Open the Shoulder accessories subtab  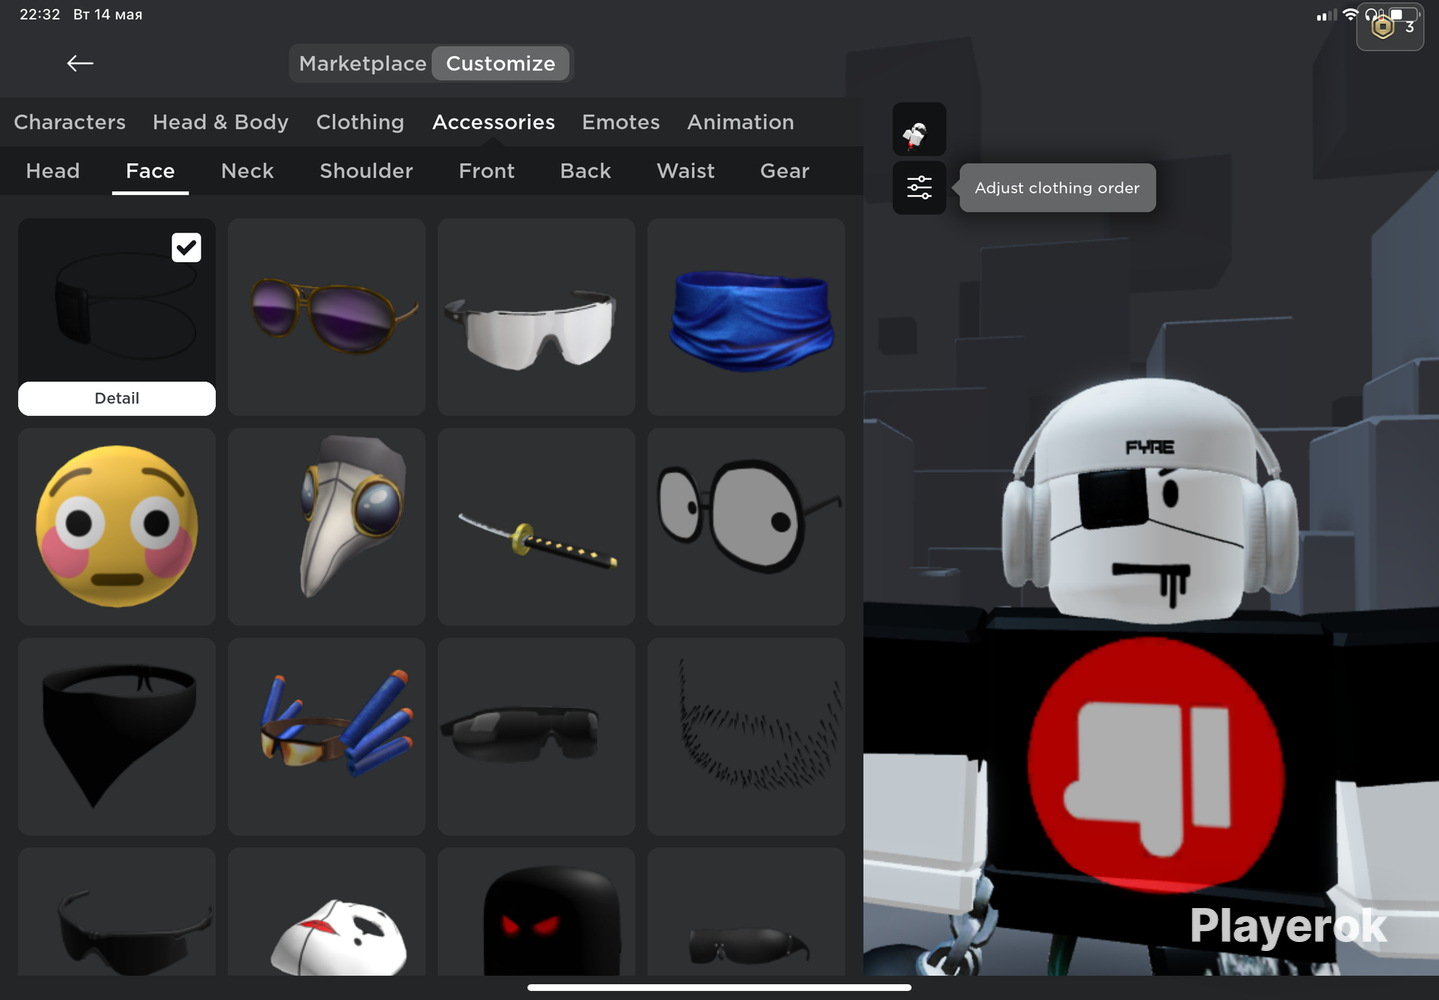click(366, 171)
